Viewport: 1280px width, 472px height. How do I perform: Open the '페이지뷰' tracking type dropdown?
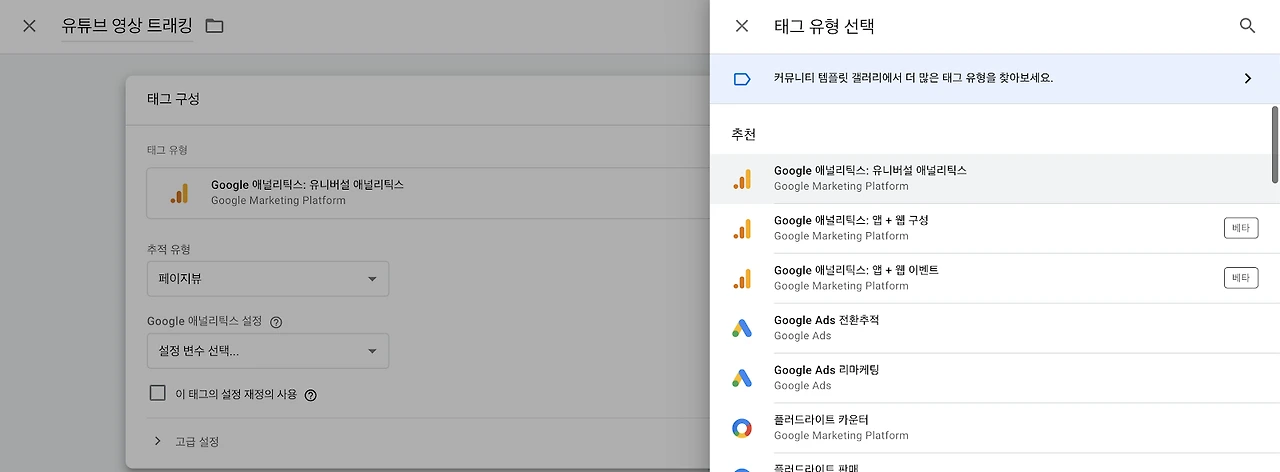(x=267, y=279)
